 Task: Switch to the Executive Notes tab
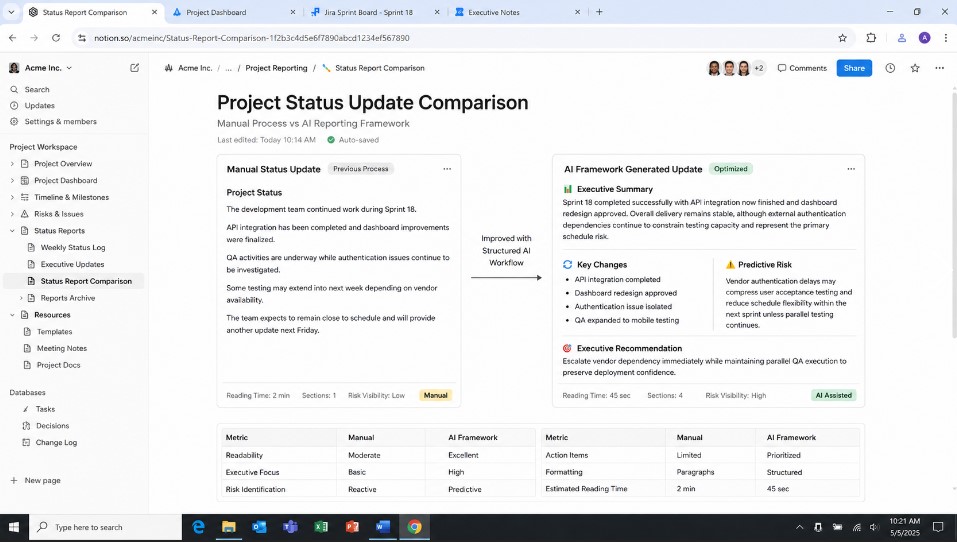point(518,12)
